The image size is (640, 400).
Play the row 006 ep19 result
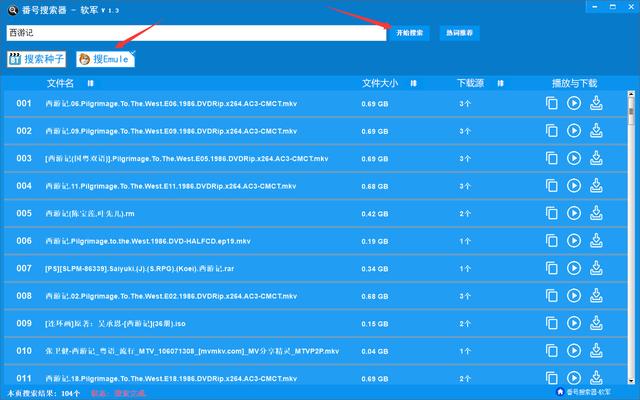pos(574,241)
